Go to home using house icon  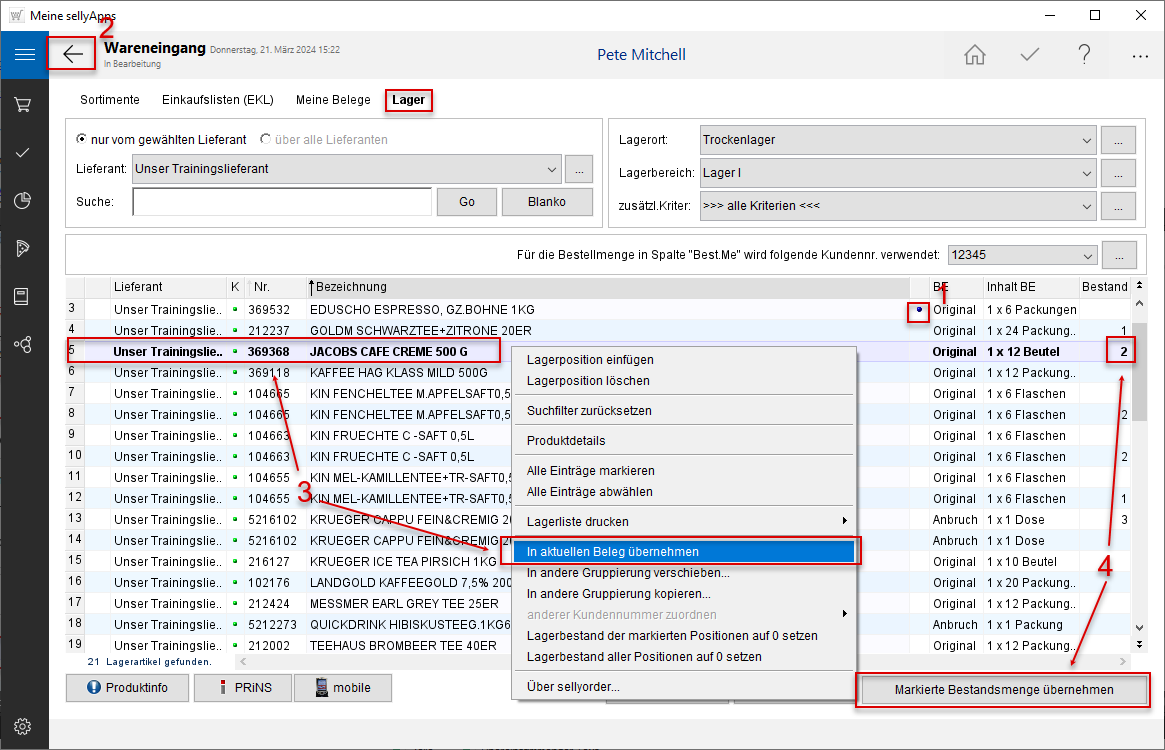point(975,55)
